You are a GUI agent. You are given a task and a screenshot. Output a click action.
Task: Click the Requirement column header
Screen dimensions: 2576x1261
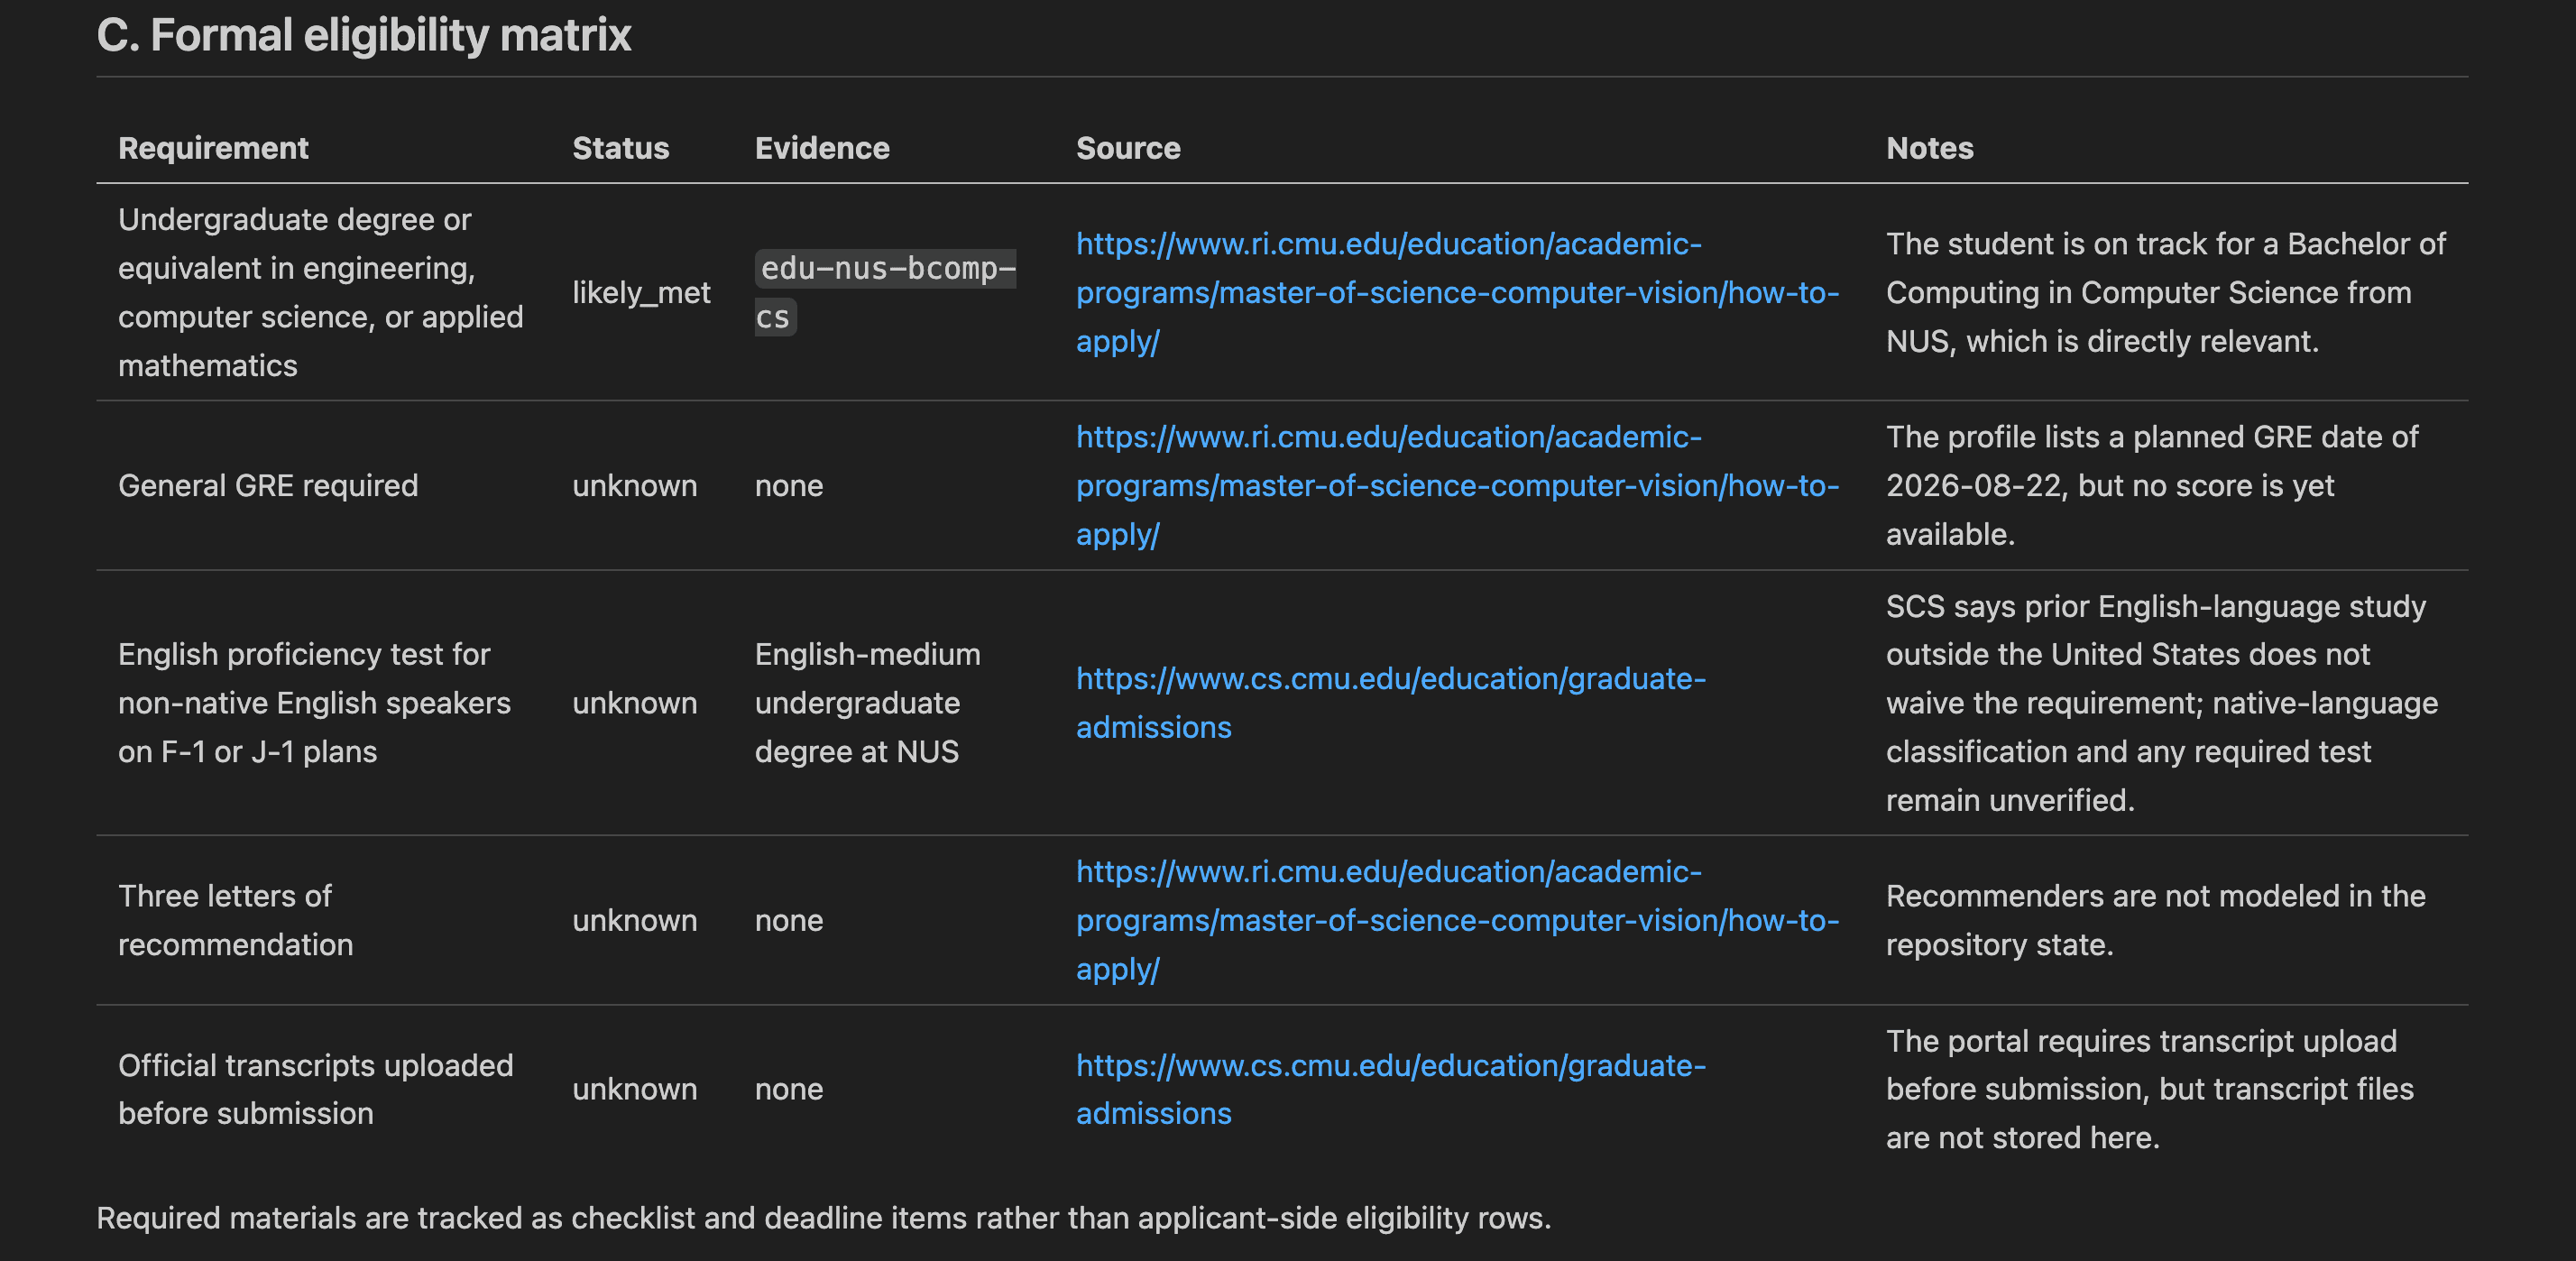[x=213, y=148]
